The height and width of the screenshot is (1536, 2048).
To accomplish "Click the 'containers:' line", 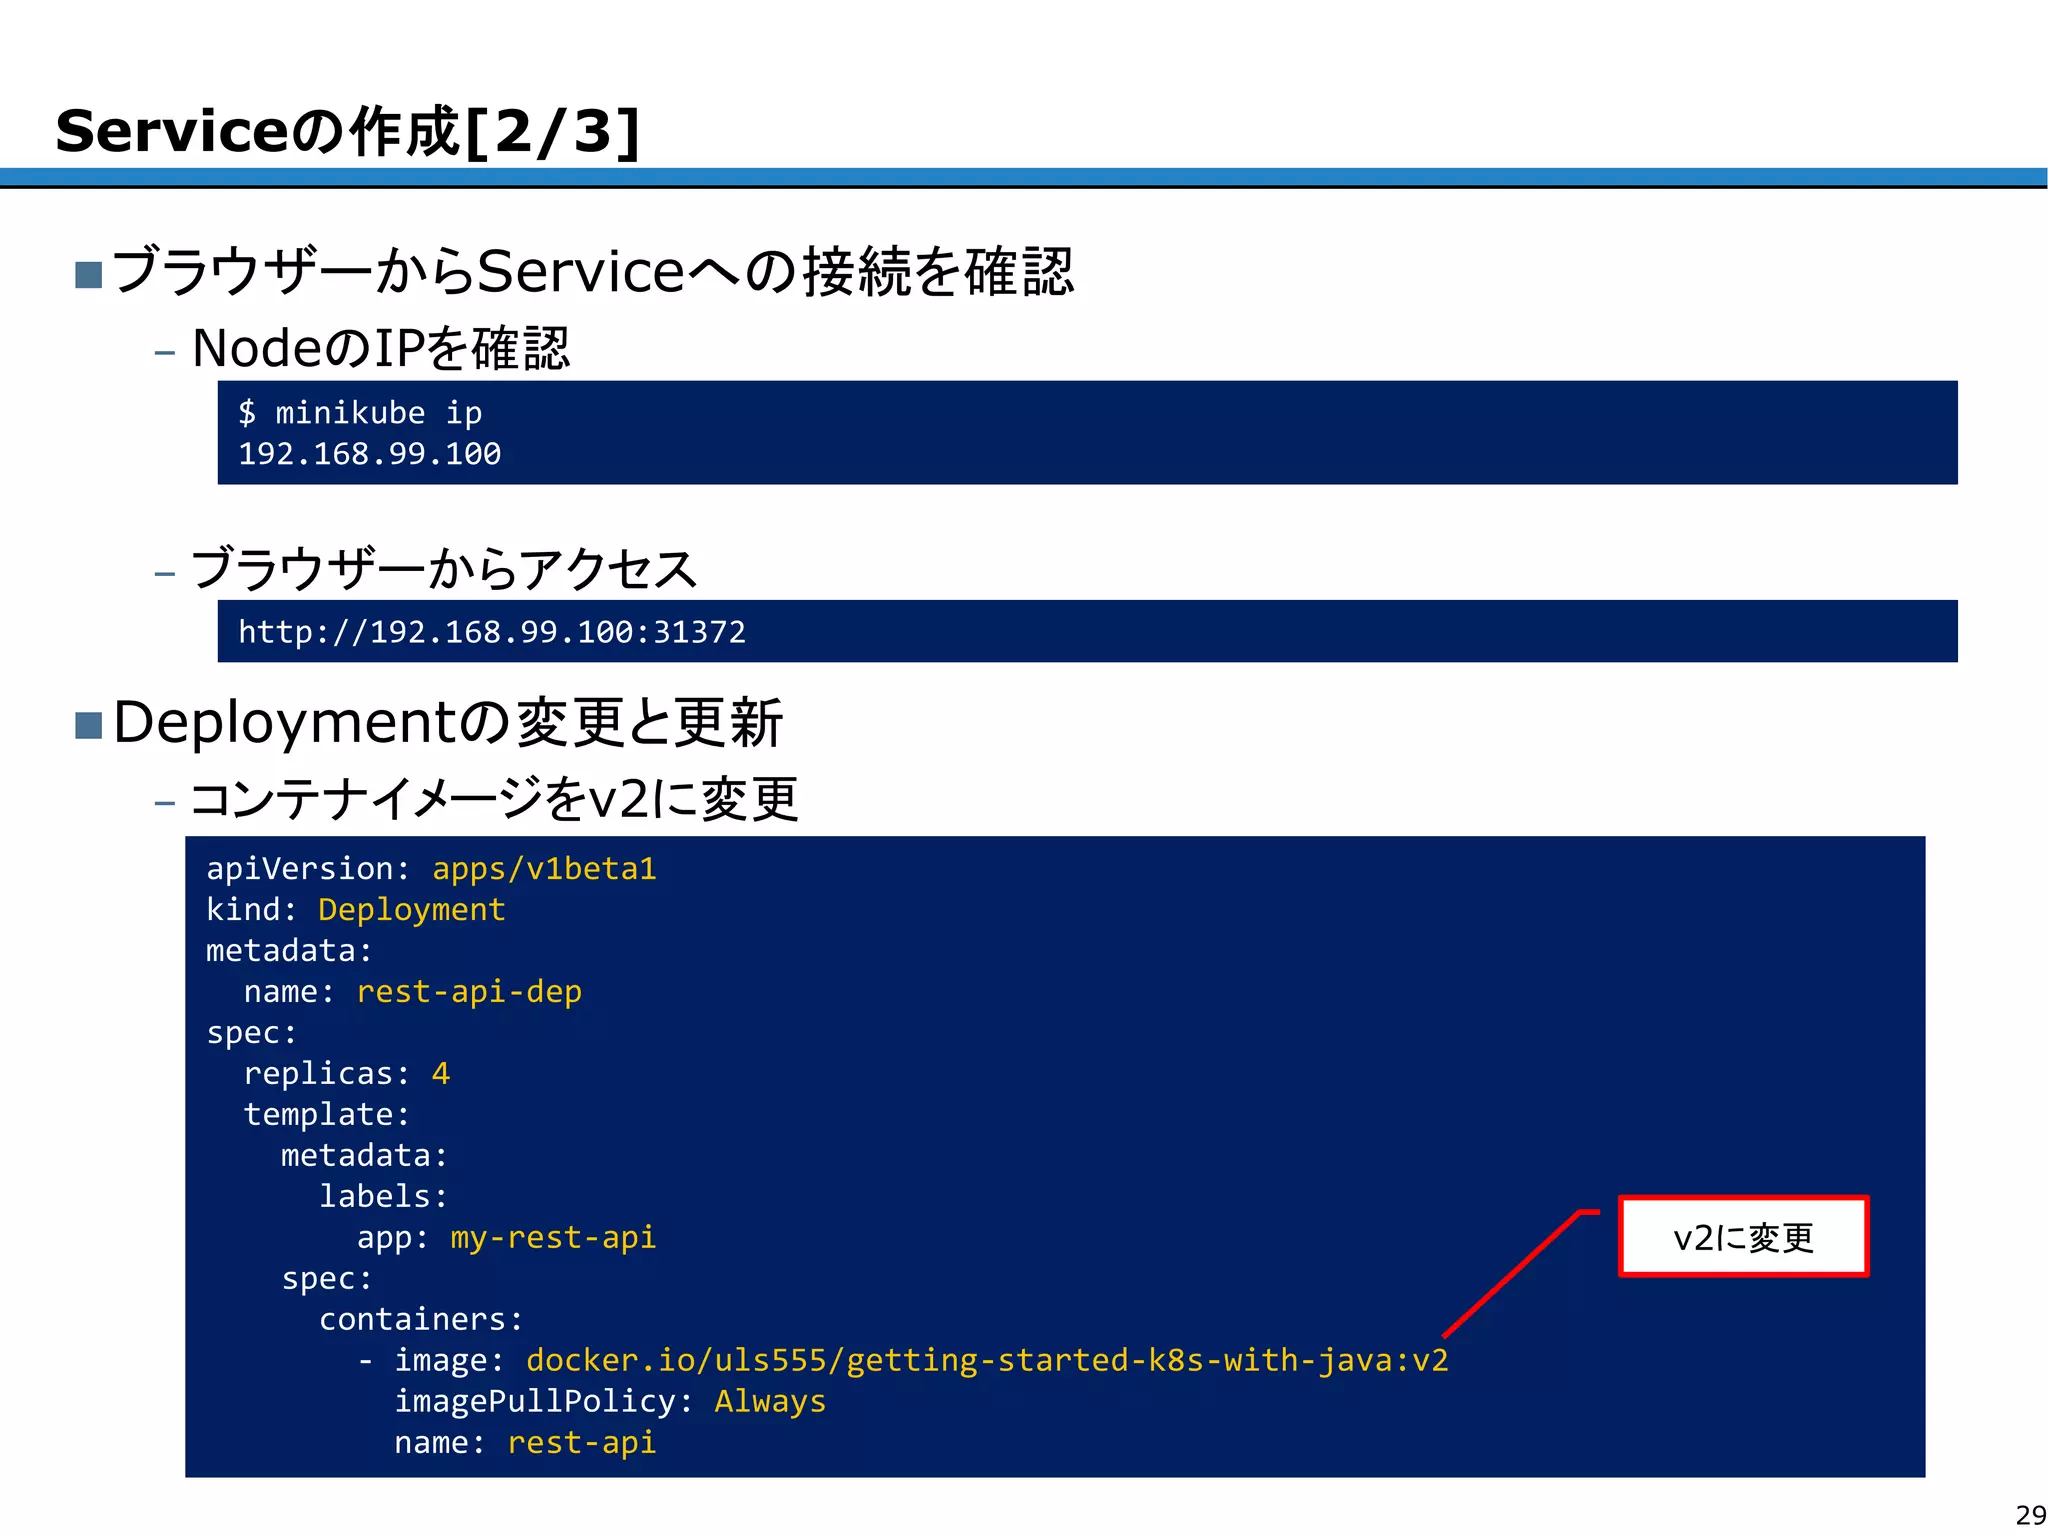I will point(421,1319).
